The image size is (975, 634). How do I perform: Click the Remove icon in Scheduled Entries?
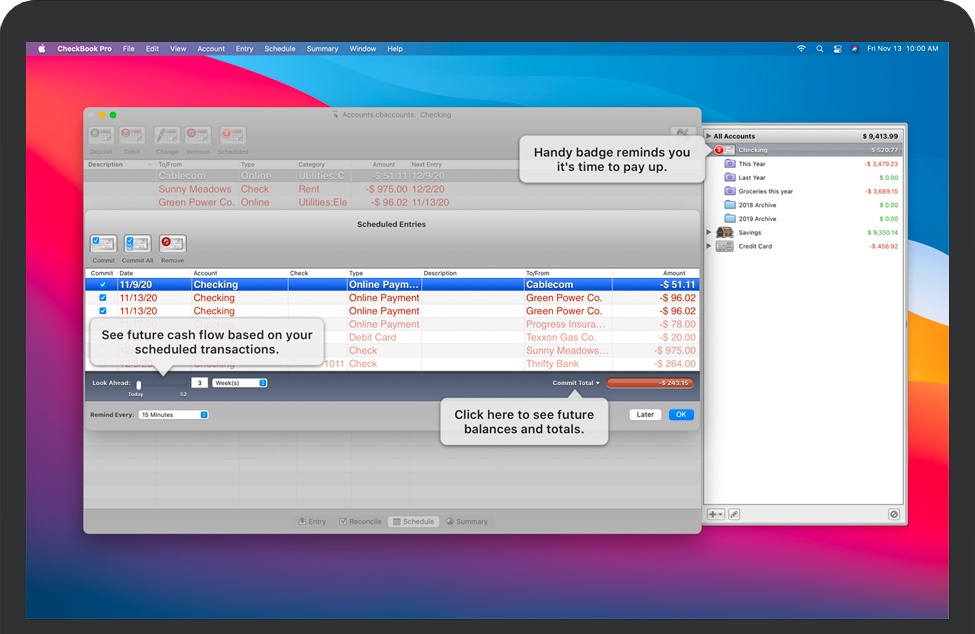pyautogui.click(x=171, y=243)
